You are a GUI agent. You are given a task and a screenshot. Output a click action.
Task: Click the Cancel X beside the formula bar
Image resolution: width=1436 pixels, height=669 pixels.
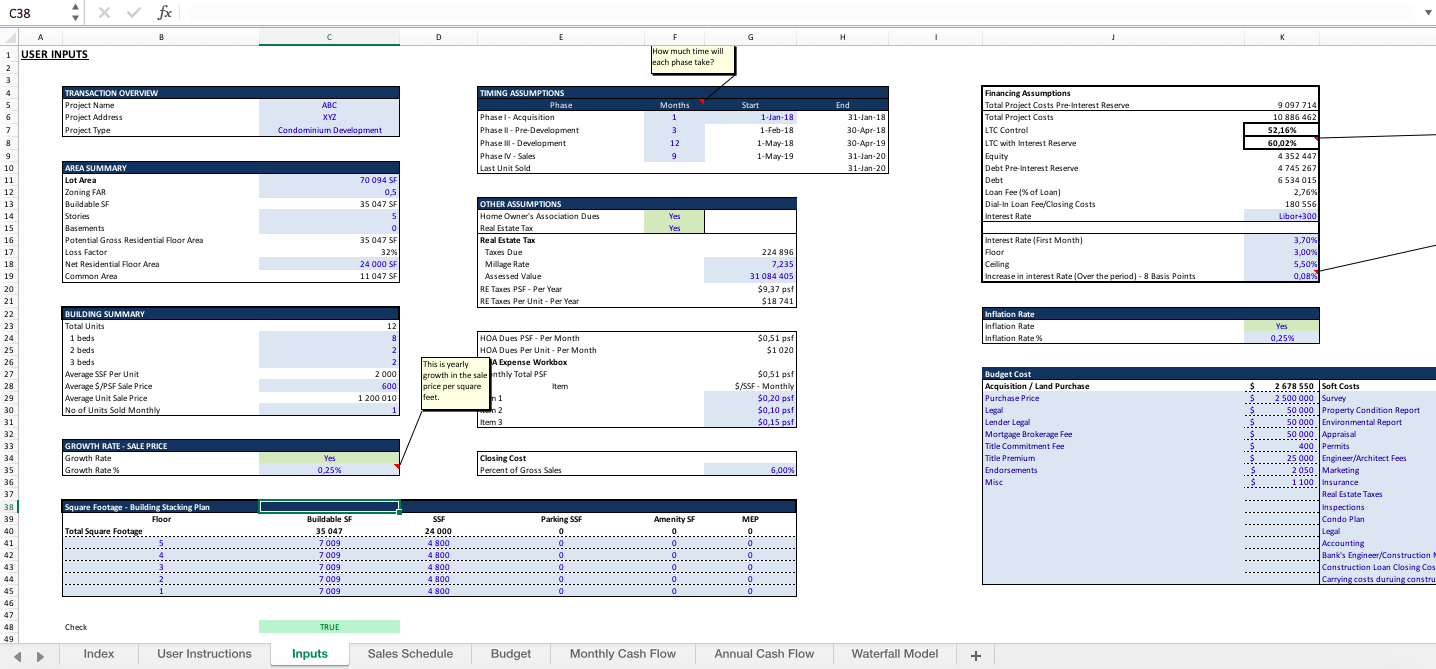tap(104, 12)
